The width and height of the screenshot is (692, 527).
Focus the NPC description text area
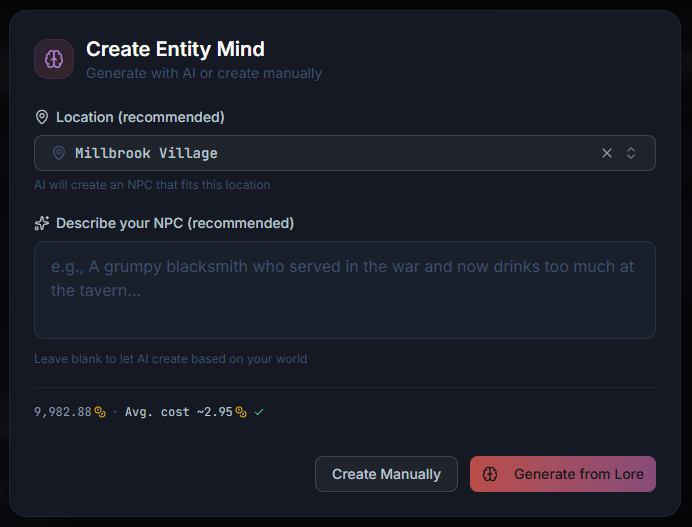coord(345,290)
